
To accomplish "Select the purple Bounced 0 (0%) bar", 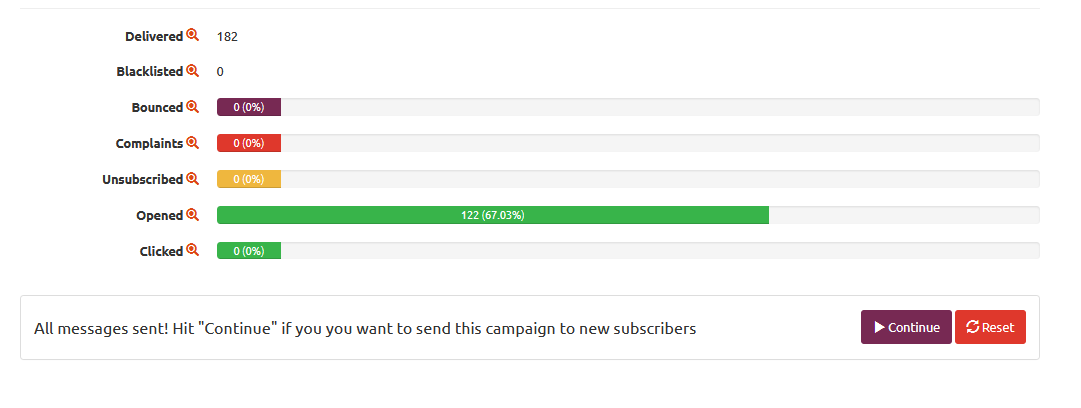I will [249, 108].
